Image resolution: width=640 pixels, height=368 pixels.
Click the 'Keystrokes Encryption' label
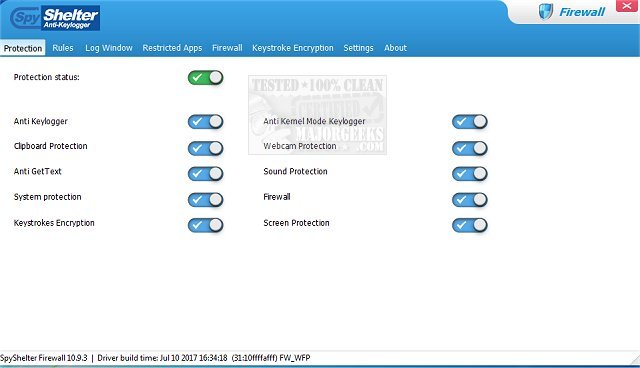[x=54, y=223]
